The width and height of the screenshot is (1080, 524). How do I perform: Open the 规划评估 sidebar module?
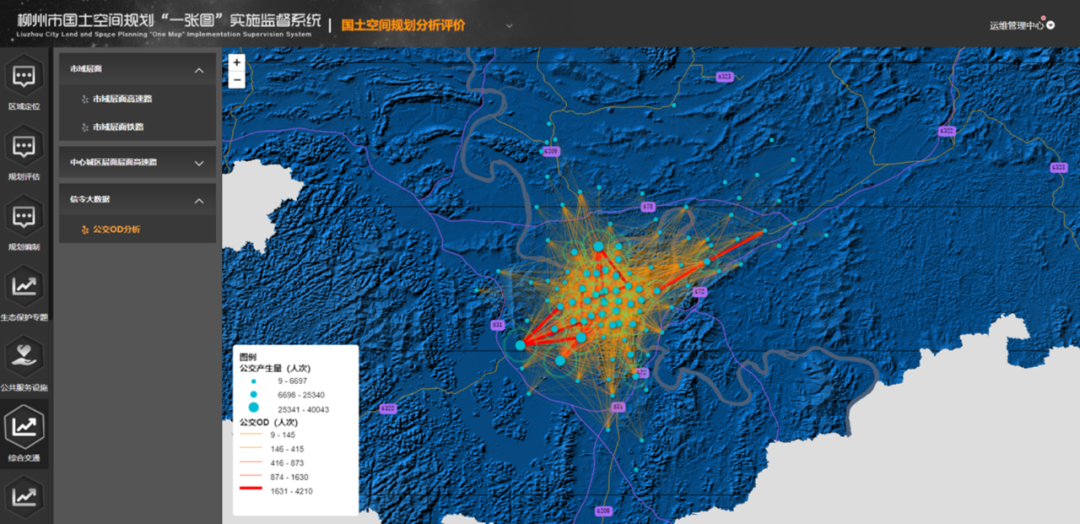(24, 153)
